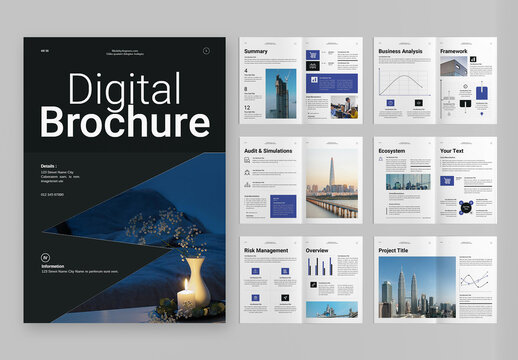The height and width of the screenshot is (360, 518).
Task: Select the "Your Text" heading
Action: pyautogui.click(x=452, y=151)
